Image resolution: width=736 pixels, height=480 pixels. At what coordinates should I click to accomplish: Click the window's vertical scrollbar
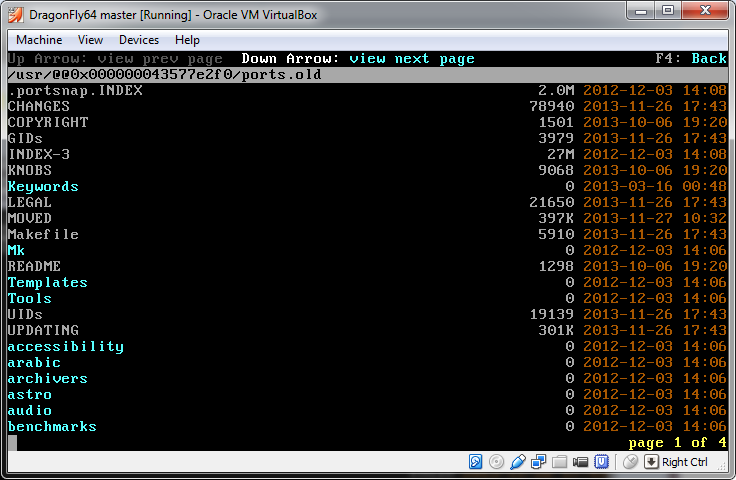731,250
